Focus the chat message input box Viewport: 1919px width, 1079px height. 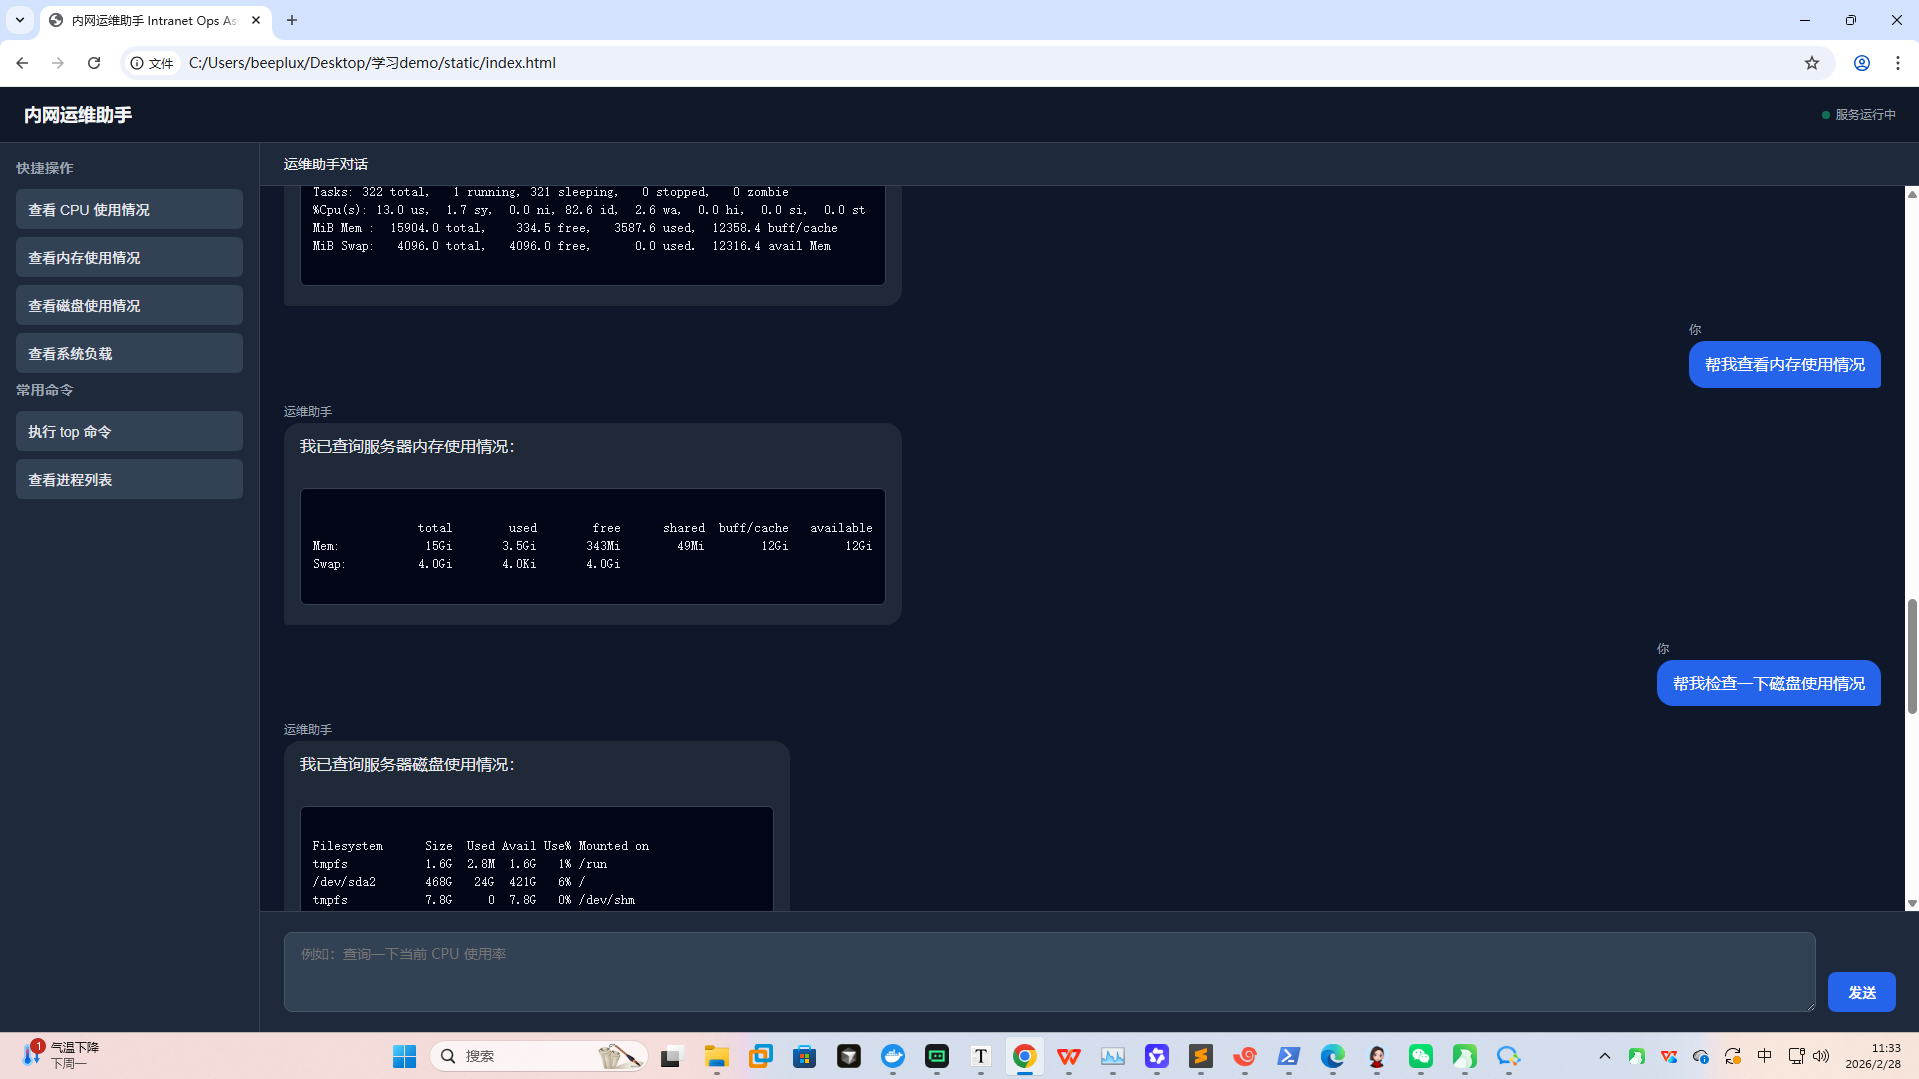point(1049,972)
